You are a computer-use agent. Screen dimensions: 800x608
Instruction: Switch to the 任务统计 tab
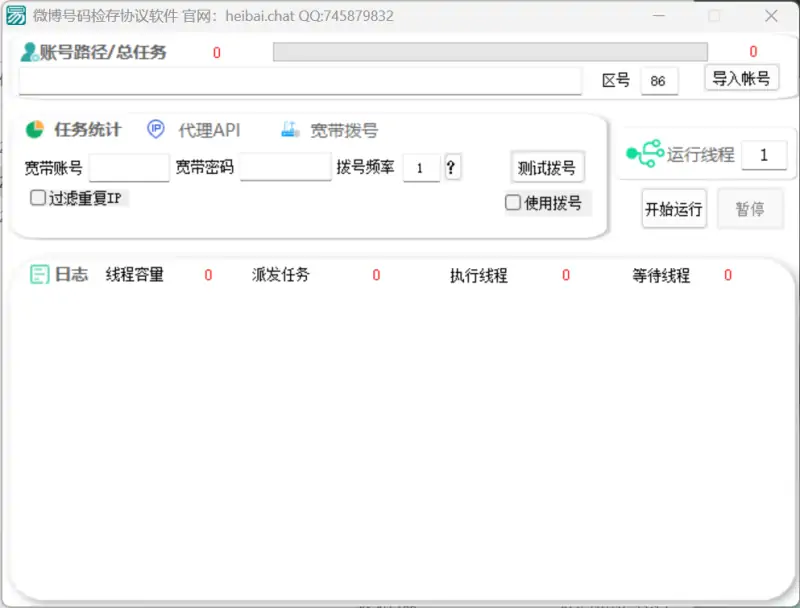[x=87, y=130]
